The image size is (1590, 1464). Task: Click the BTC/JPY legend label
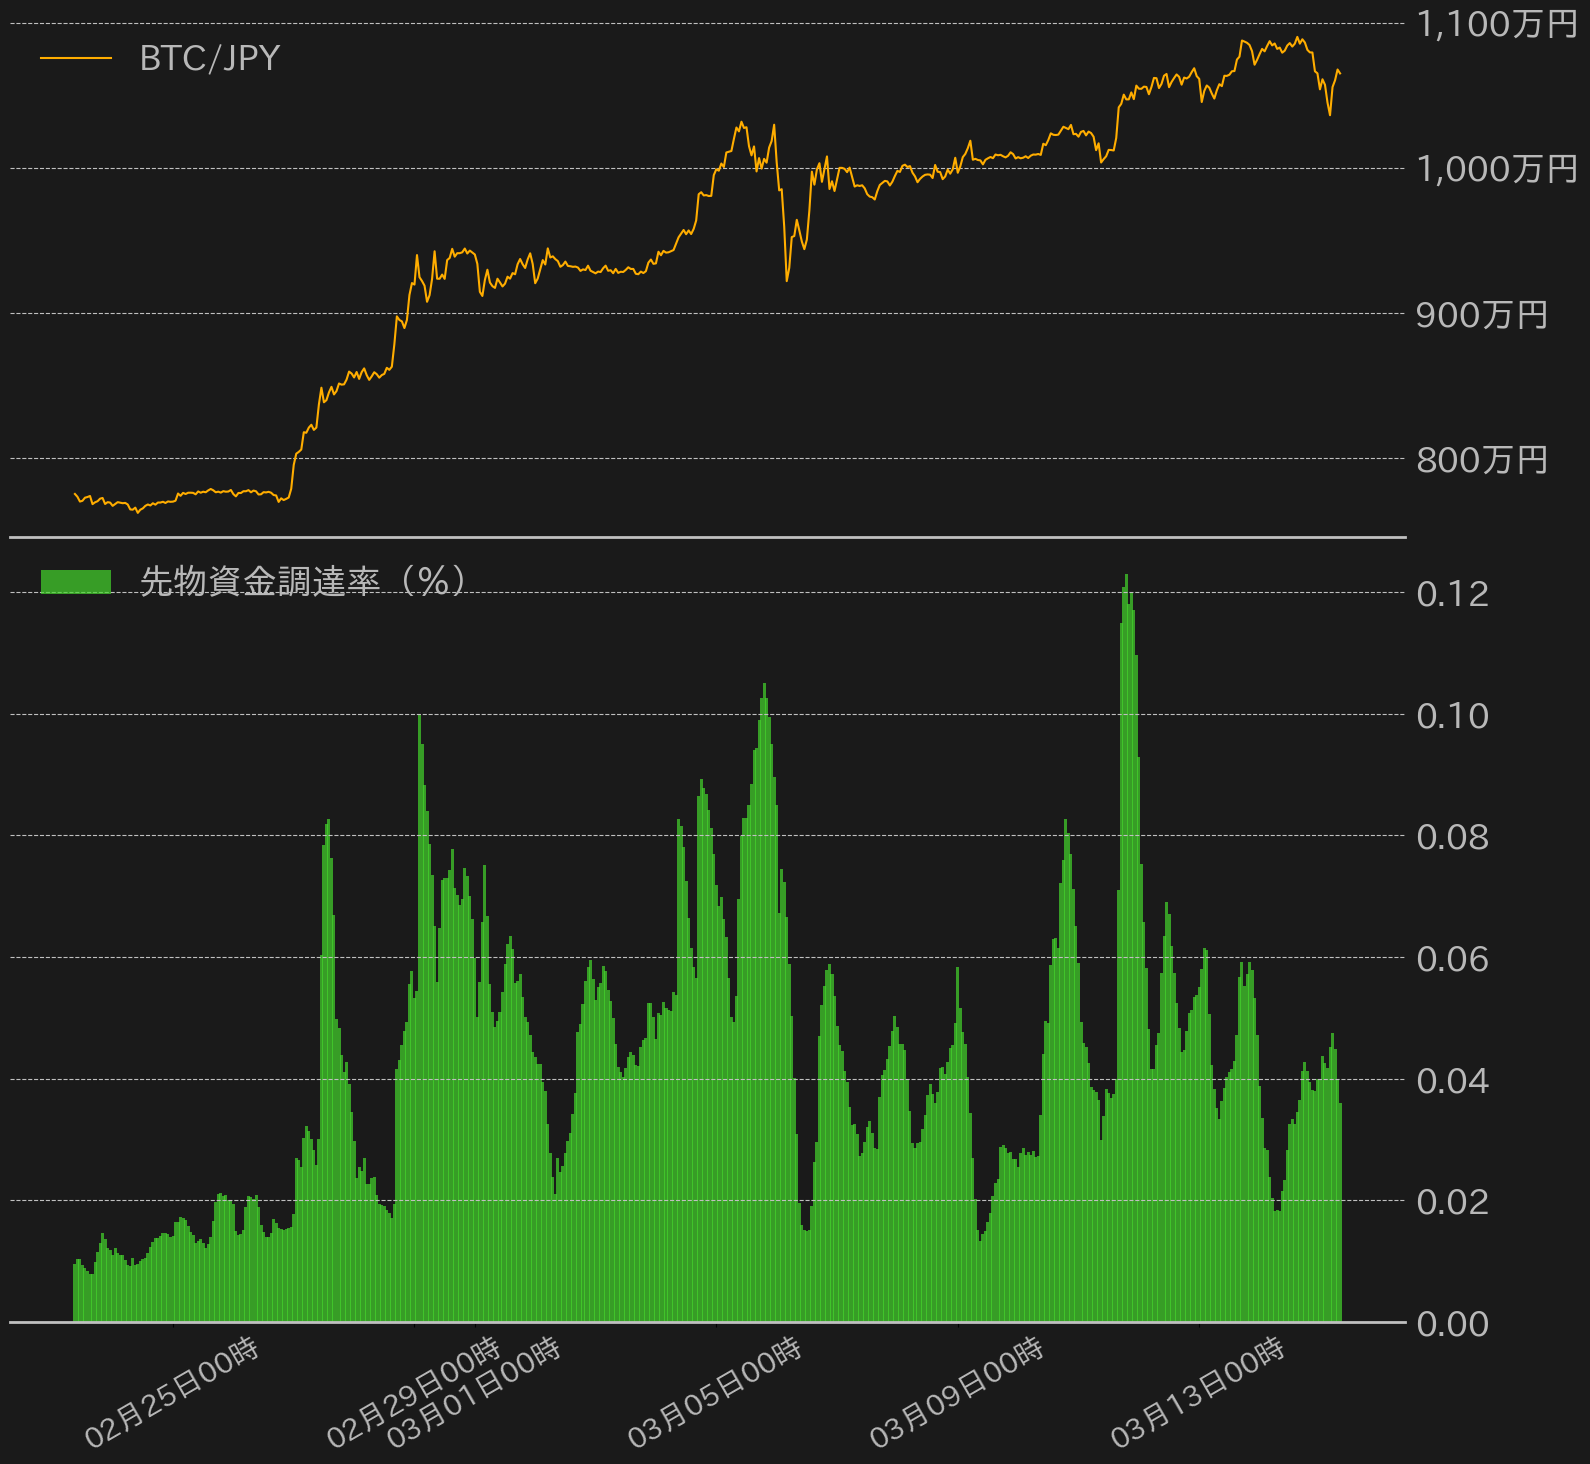click(209, 58)
